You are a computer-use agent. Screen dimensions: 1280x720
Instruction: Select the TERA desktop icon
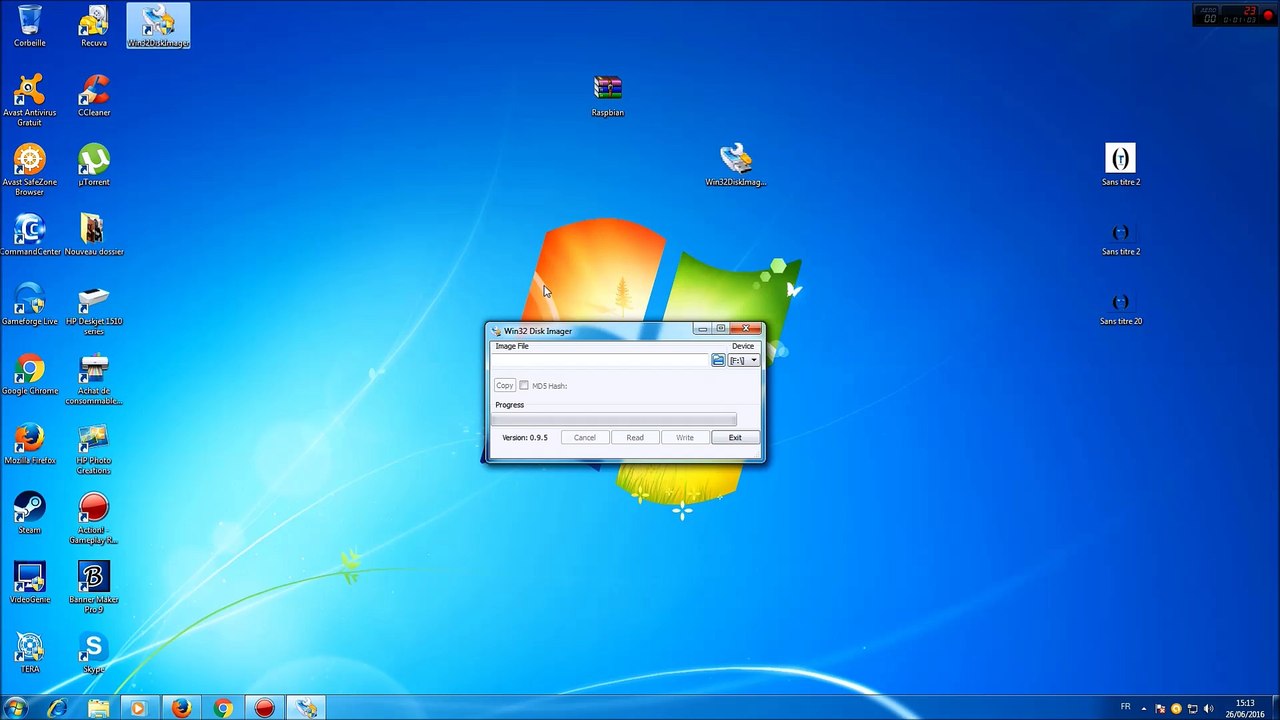click(x=30, y=653)
